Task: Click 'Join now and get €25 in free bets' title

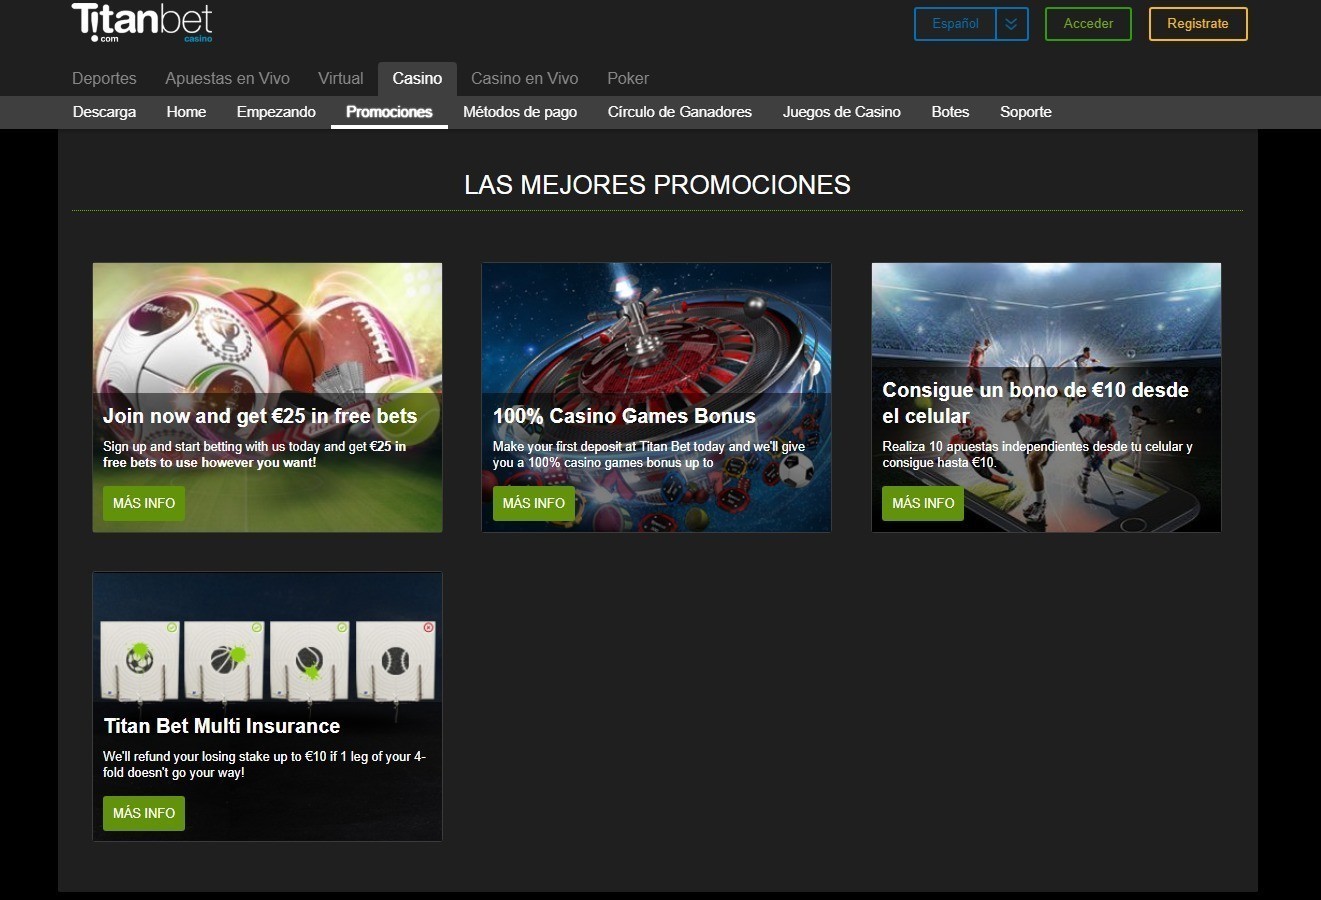Action: (x=260, y=416)
